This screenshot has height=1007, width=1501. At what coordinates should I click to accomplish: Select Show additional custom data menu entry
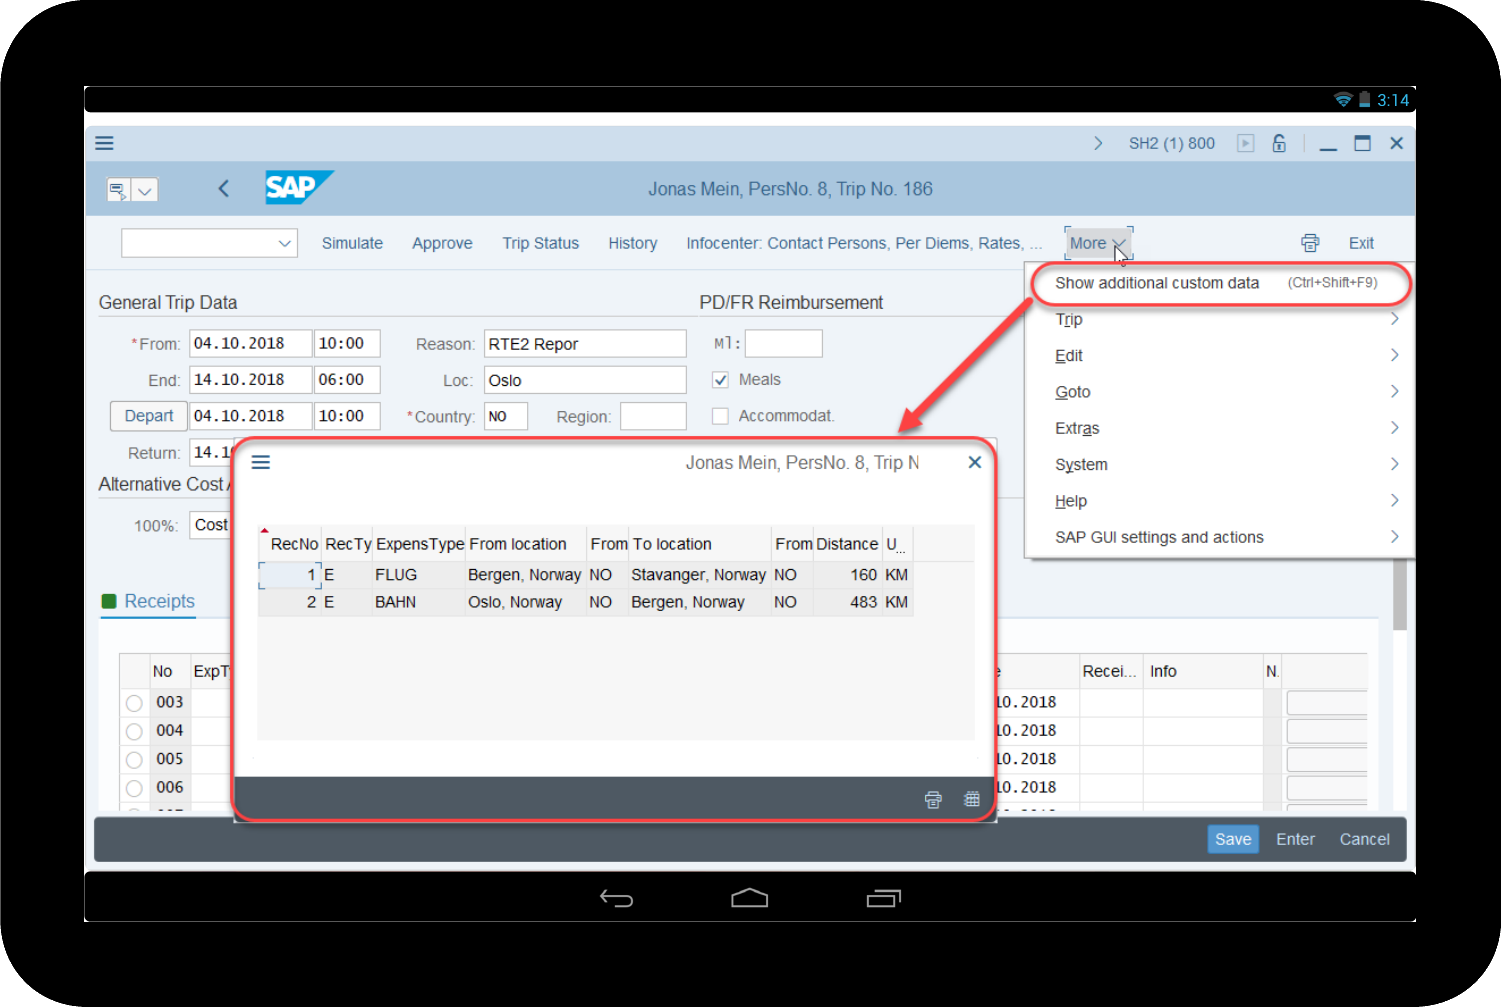click(1219, 283)
